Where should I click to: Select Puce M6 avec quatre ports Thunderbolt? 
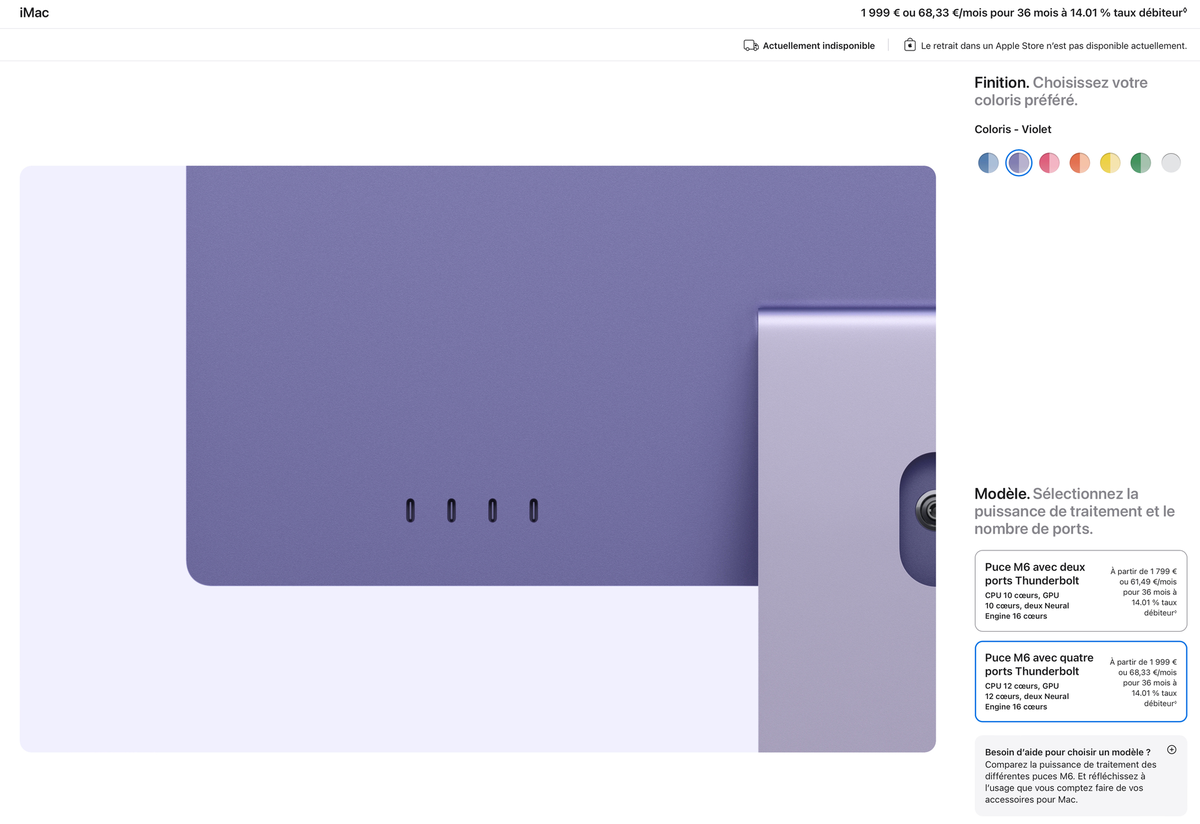(1081, 681)
